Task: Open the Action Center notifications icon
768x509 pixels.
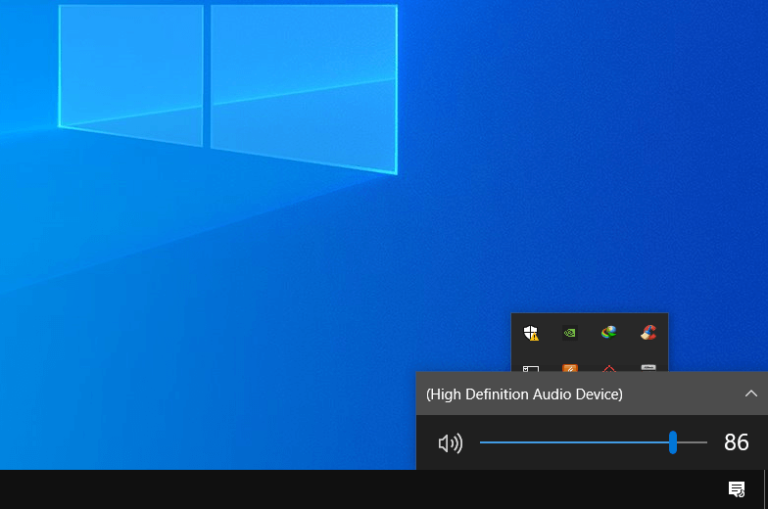Action: [737, 489]
